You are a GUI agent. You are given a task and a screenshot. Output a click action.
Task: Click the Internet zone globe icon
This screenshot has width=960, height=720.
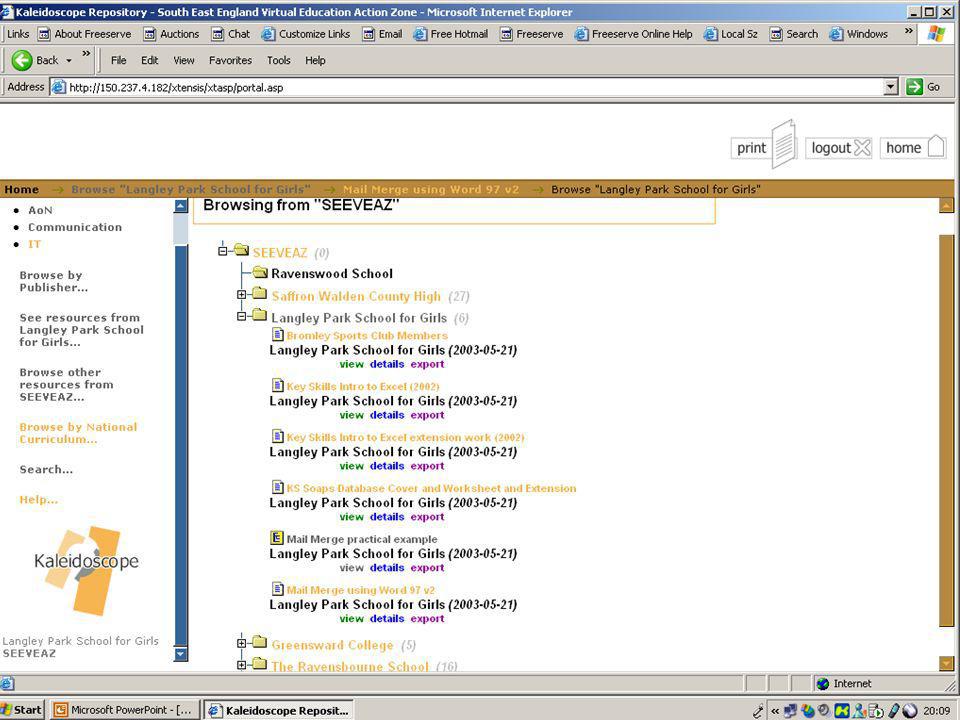[823, 684]
